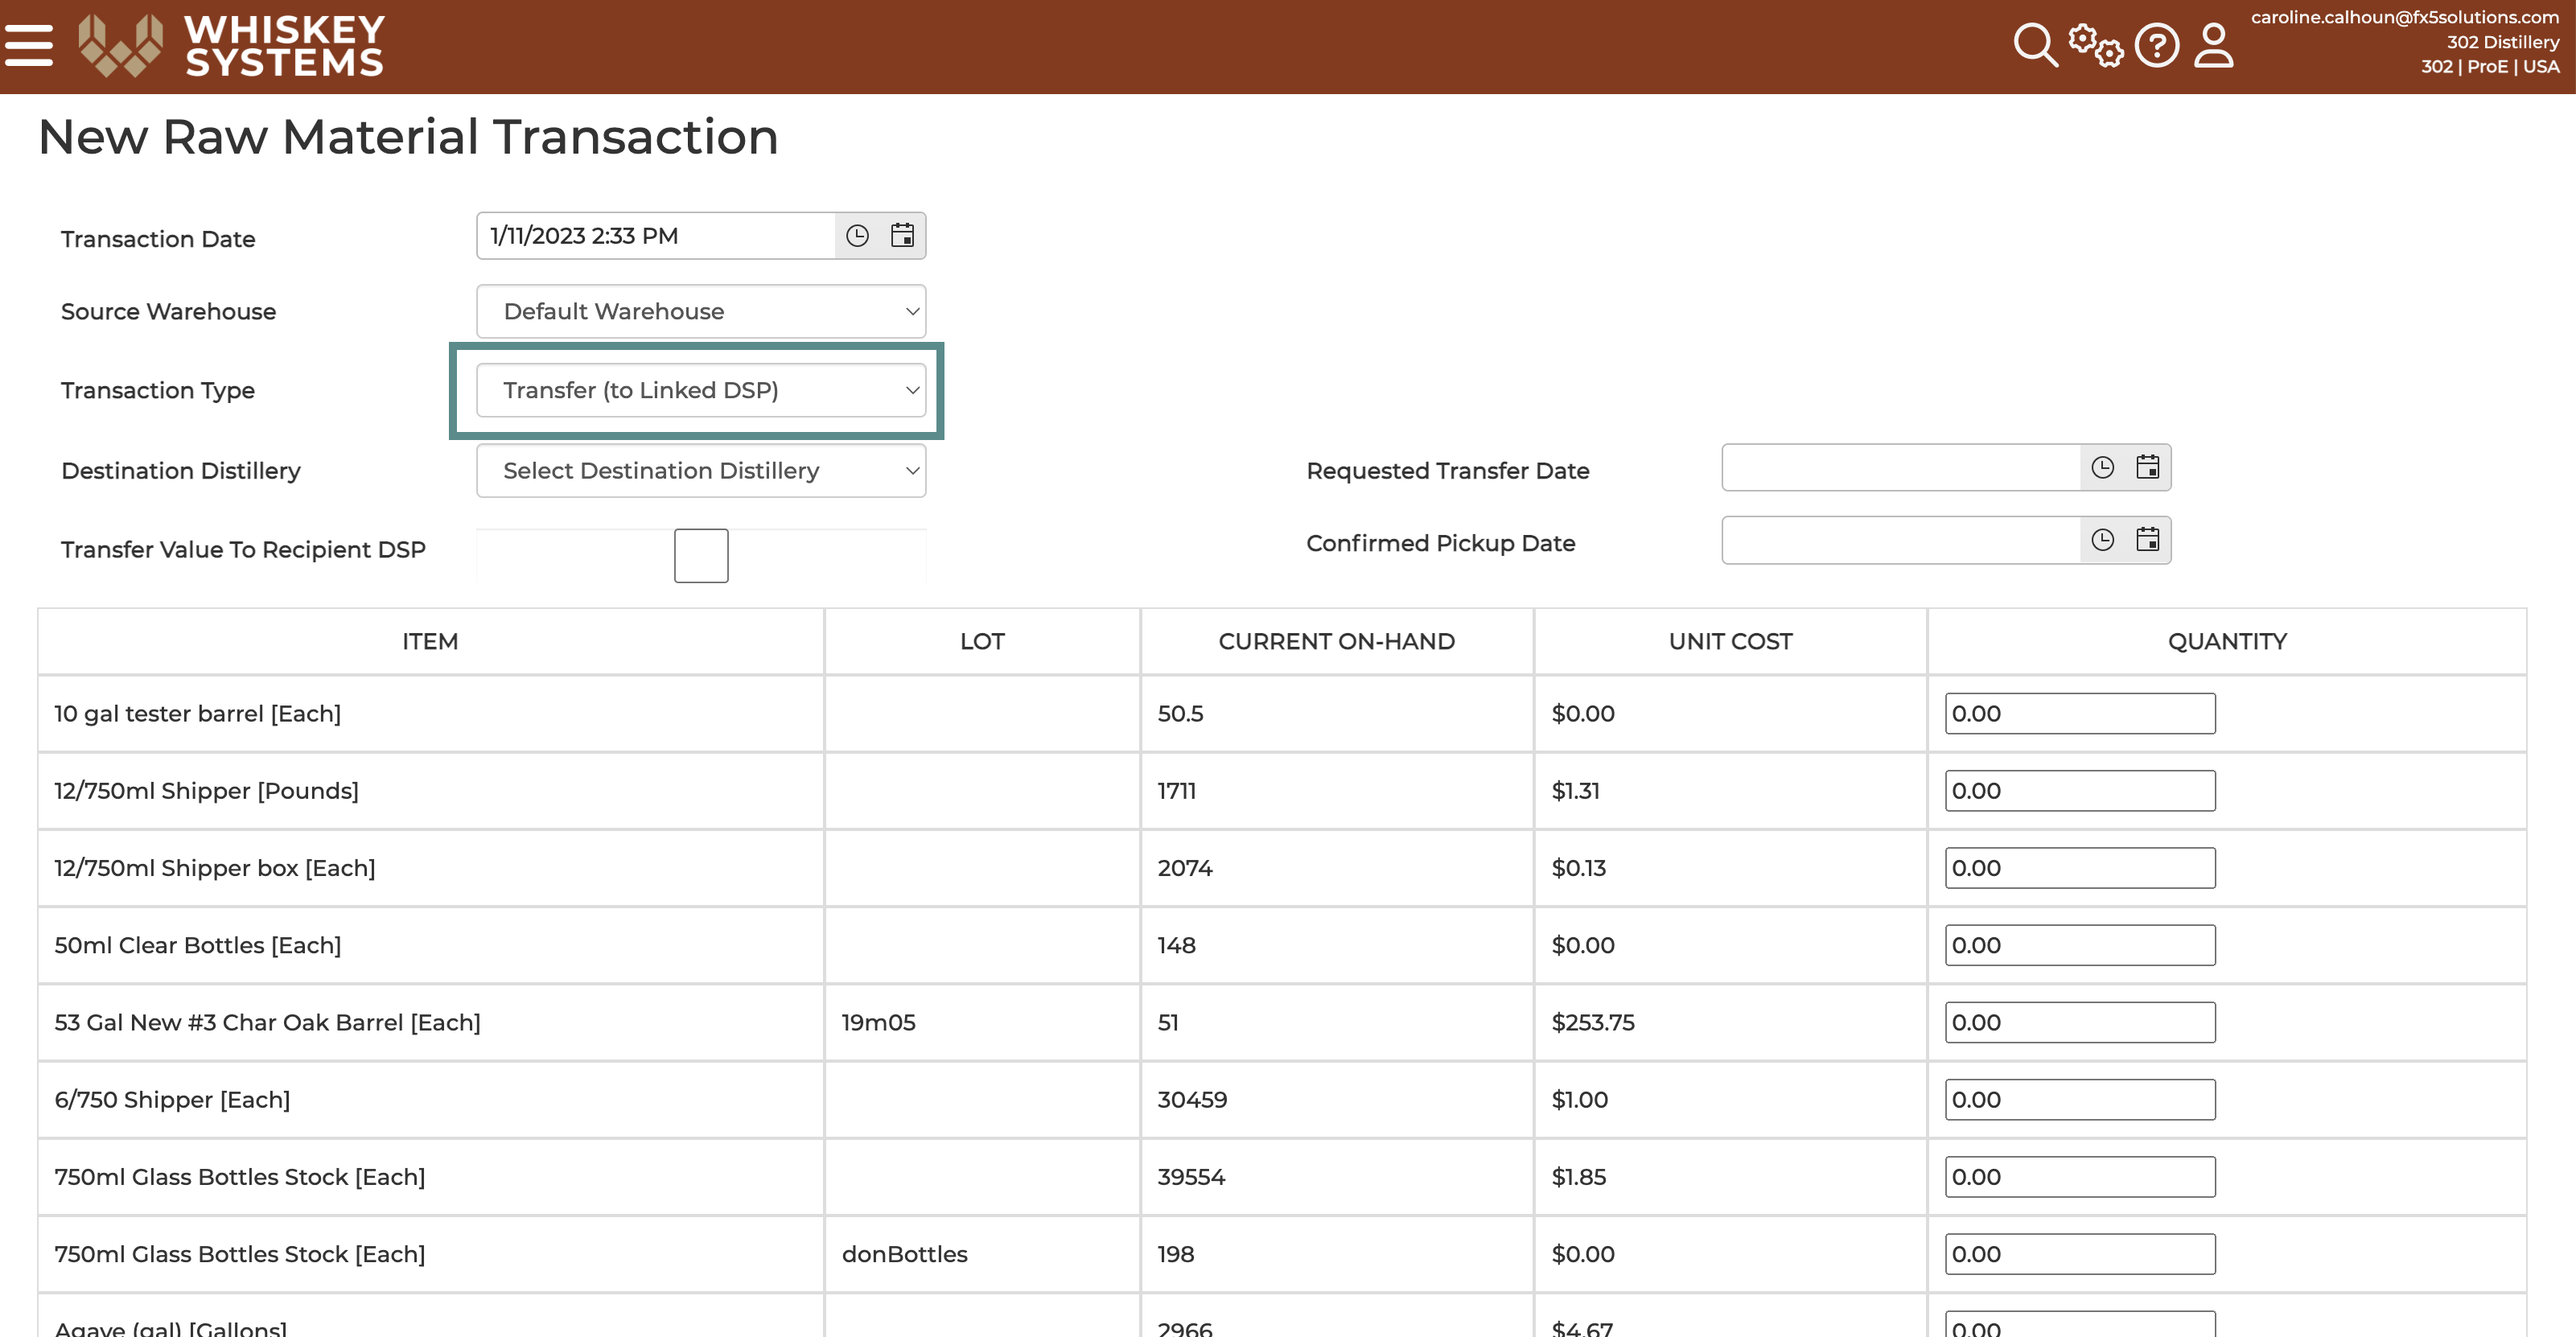The width and height of the screenshot is (2576, 1337).
Task: Open Confirmed Pickup Date calendar icon
Action: (x=2147, y=540)
